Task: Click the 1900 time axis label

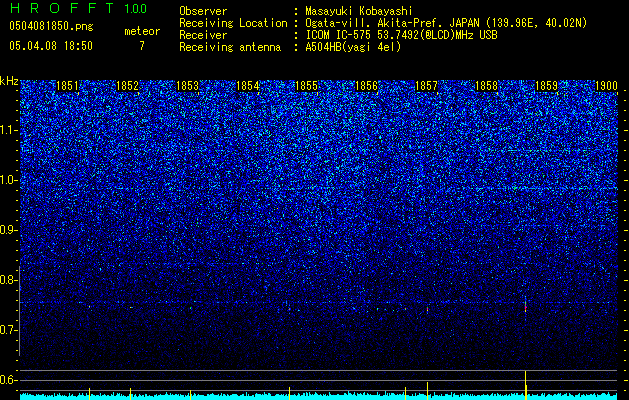Action: (606, 86)
